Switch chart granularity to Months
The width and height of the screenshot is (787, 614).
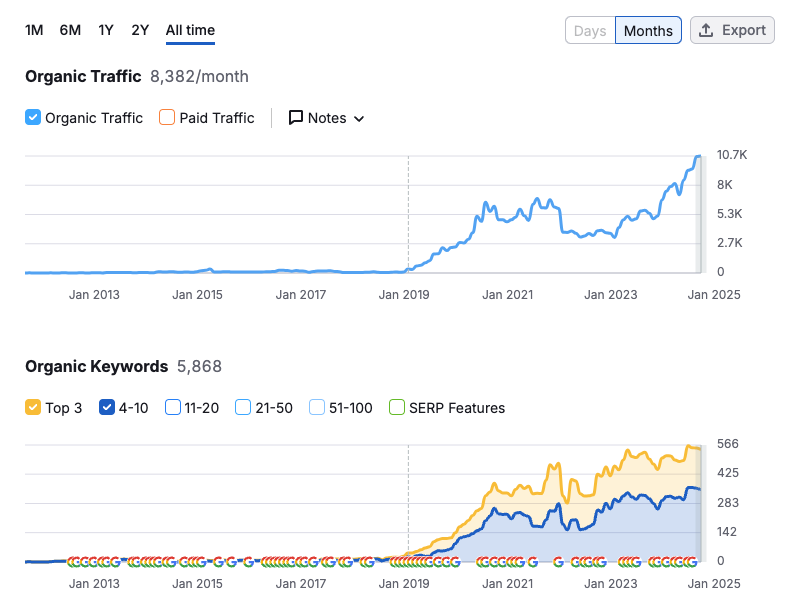pos(648,31)
